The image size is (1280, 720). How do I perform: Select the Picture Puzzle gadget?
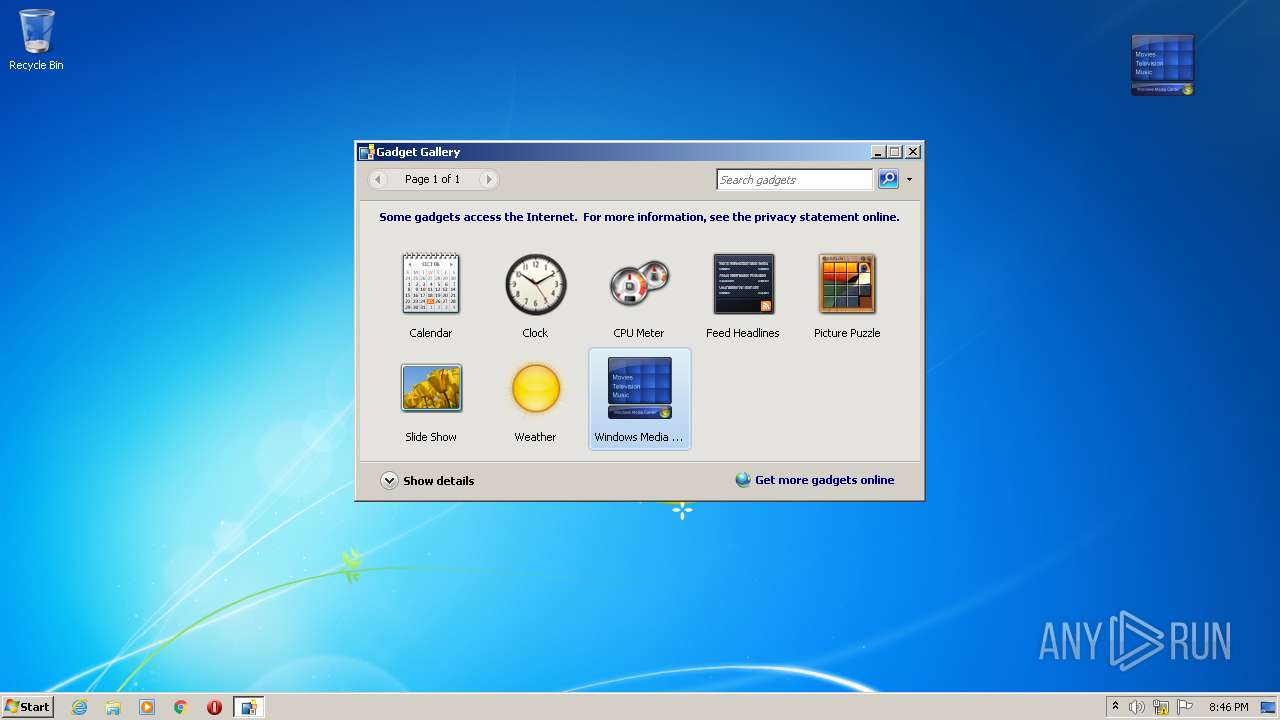click(x=847, y=295)
